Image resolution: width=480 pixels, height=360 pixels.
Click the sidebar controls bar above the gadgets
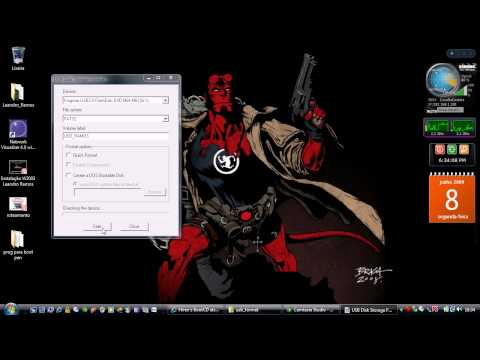tap(461, 53)
